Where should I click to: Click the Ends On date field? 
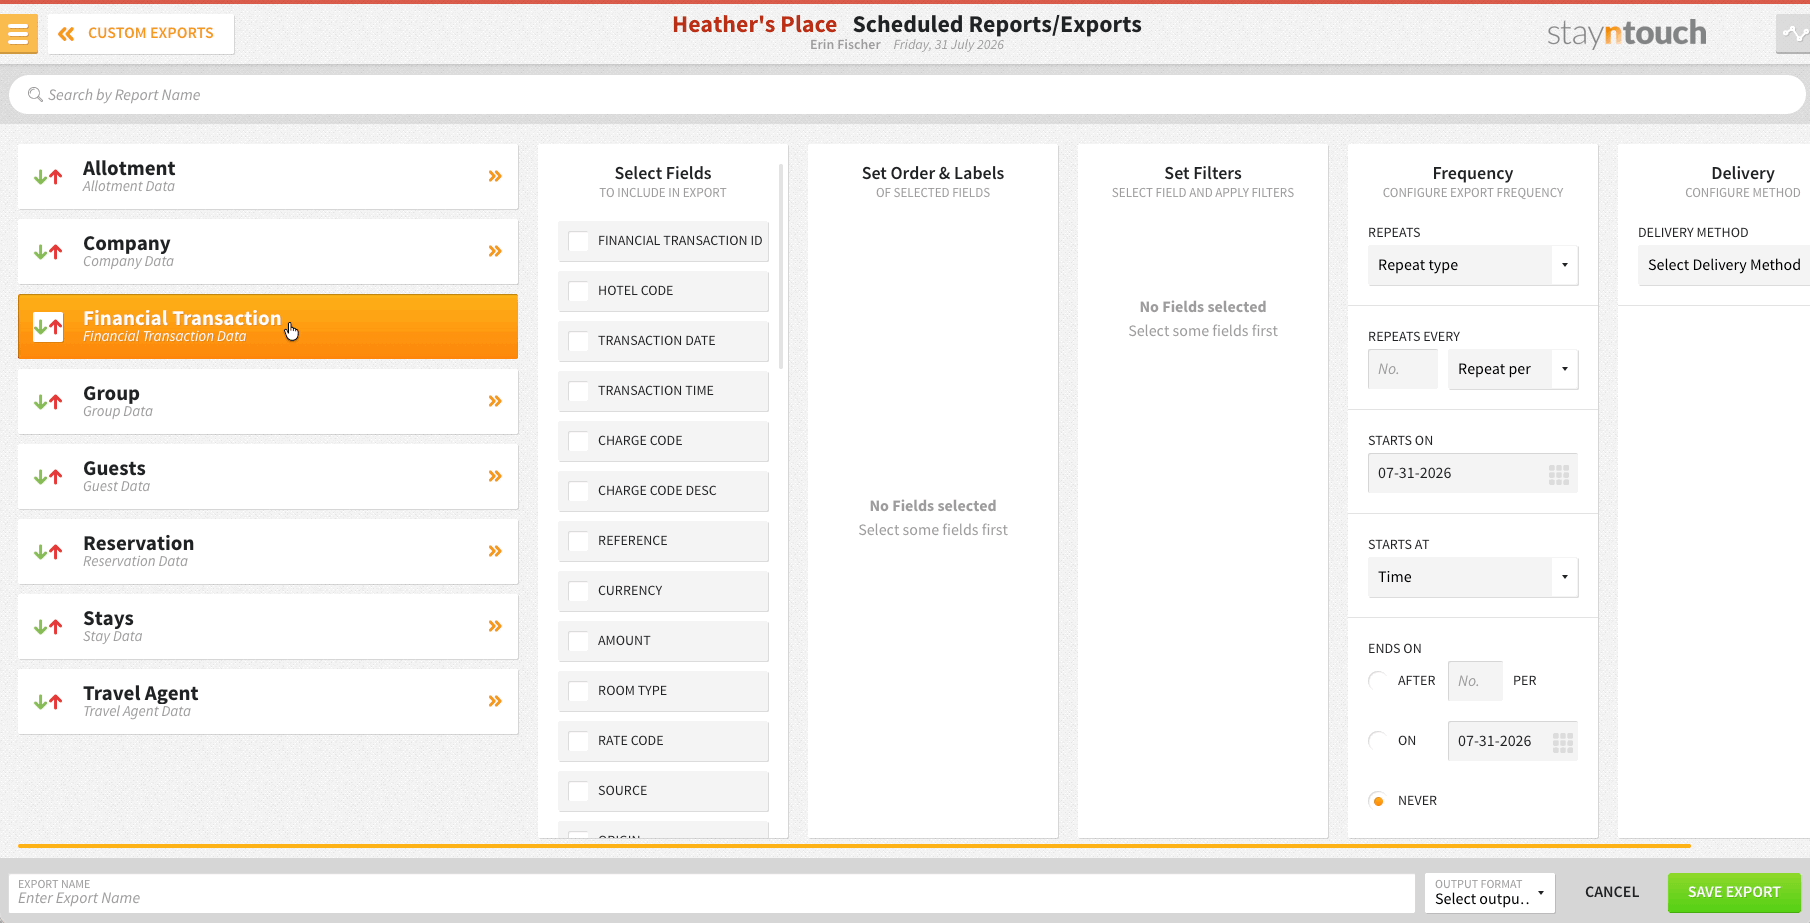point(1513,741)
